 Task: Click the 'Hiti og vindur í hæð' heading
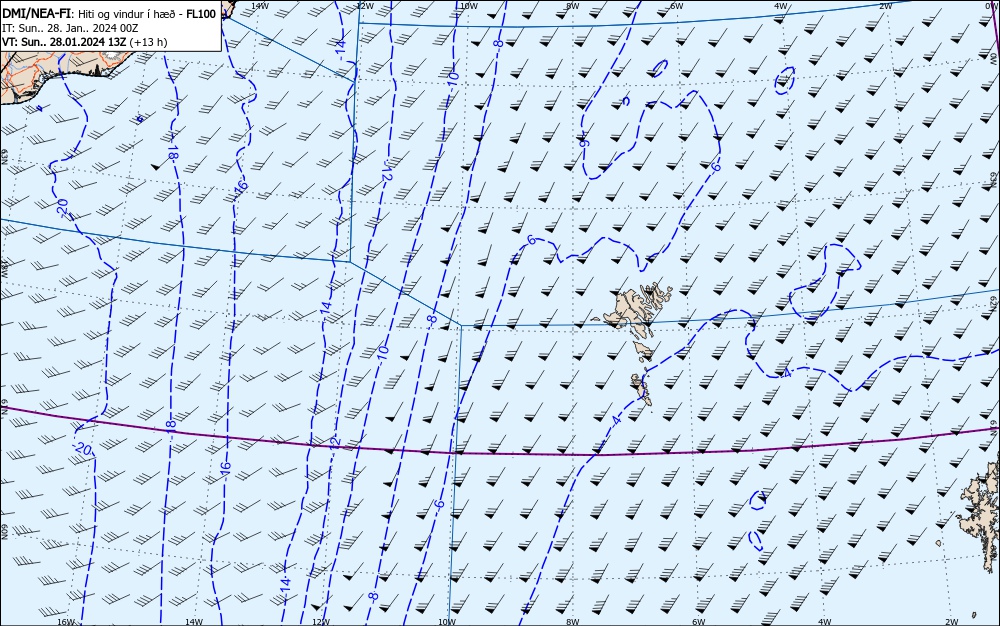pyautogui.click(x=128, y=14)
